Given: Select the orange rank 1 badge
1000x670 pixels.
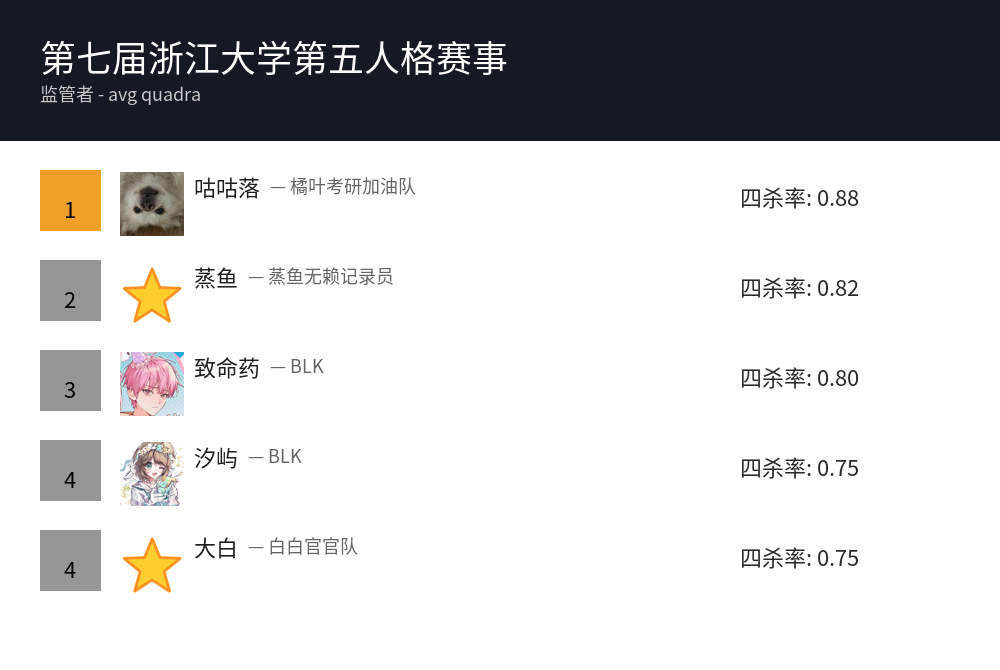Looking at the screenshot, I should click(70, 201).
